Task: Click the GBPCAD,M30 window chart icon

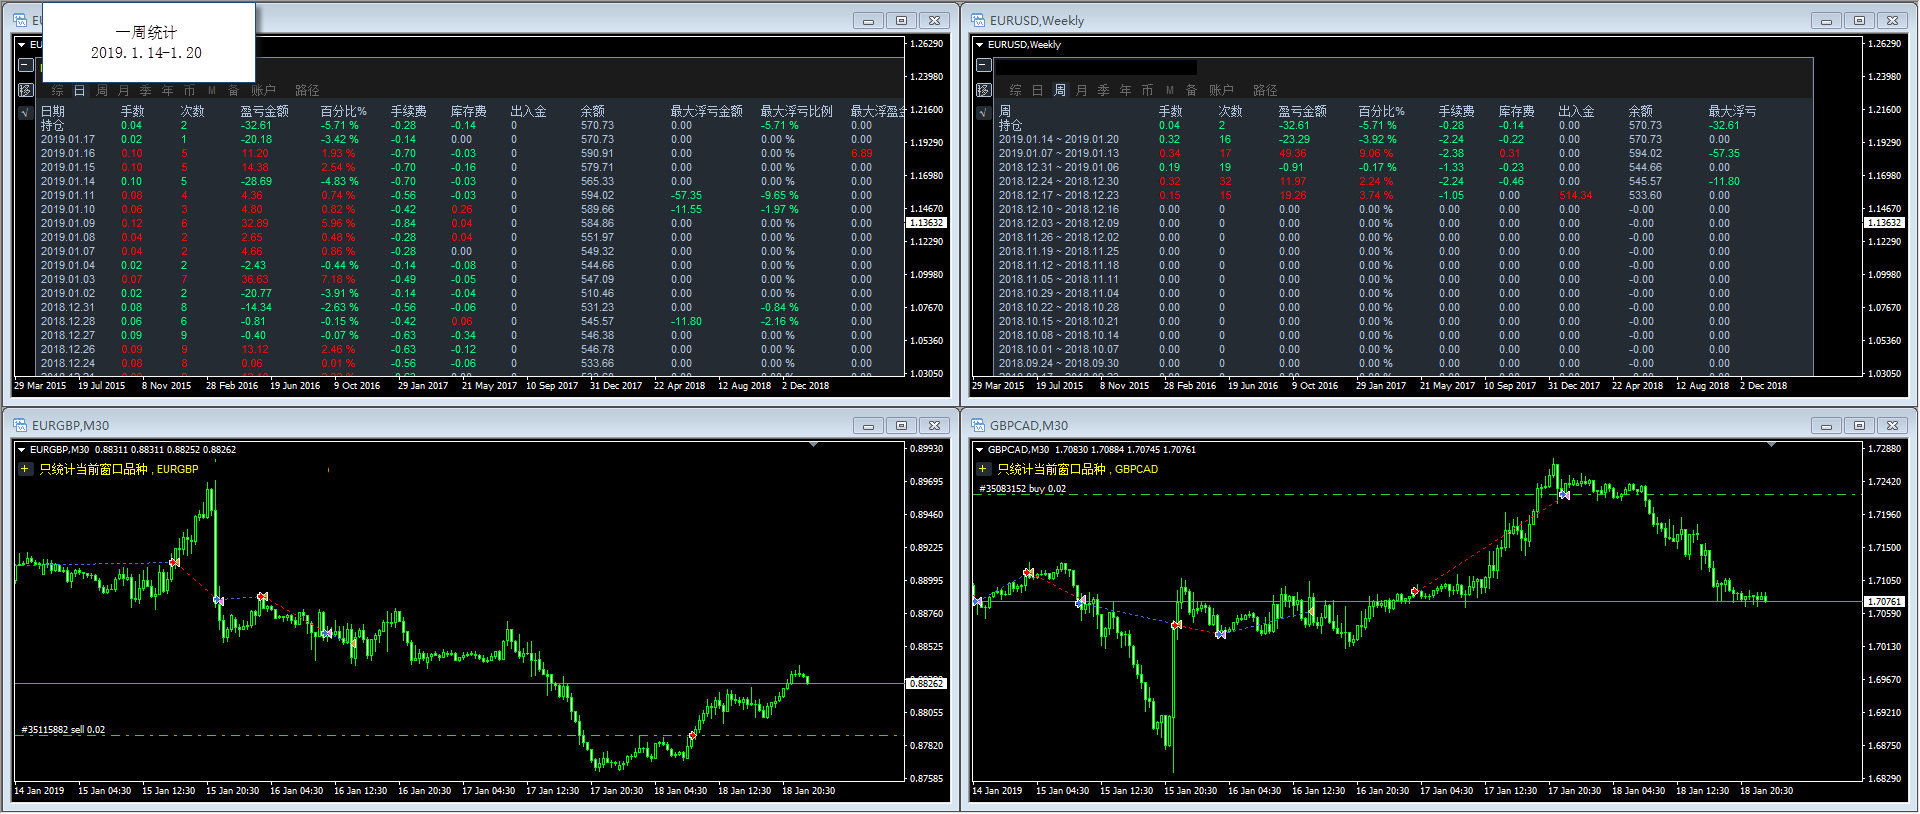Action: [x=978, y=425]
